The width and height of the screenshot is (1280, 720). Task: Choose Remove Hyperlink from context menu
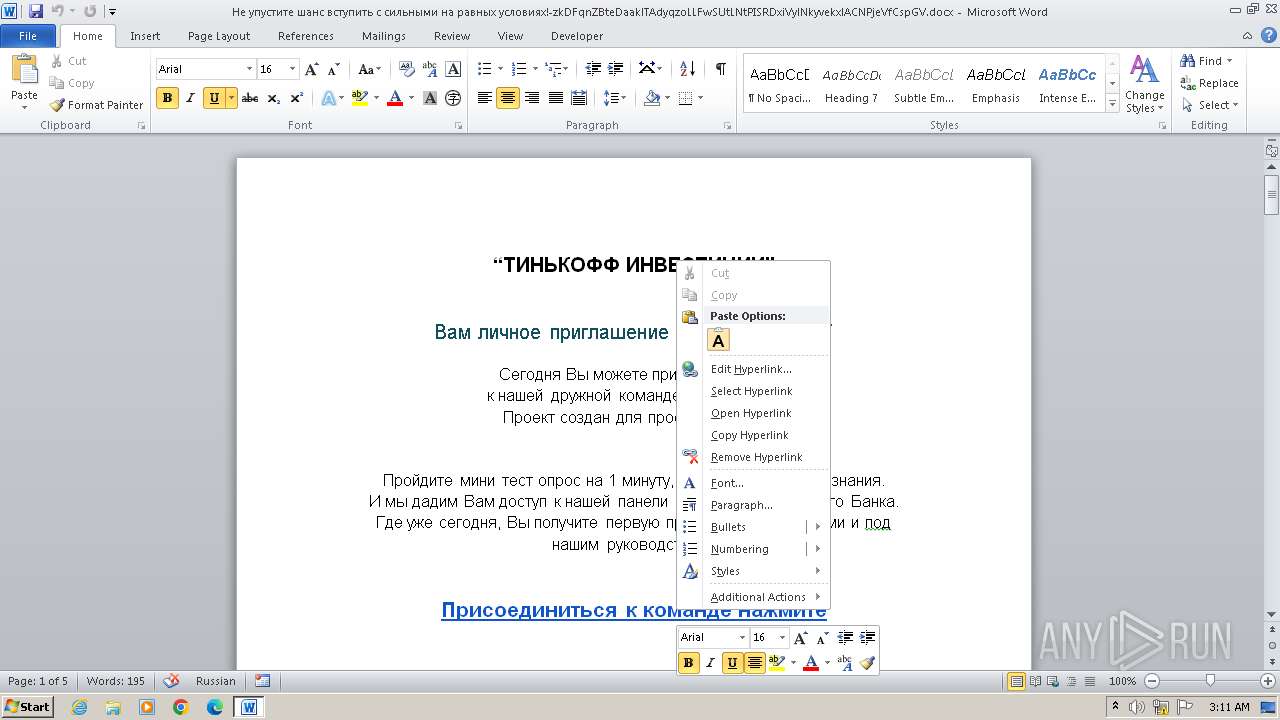754,457
